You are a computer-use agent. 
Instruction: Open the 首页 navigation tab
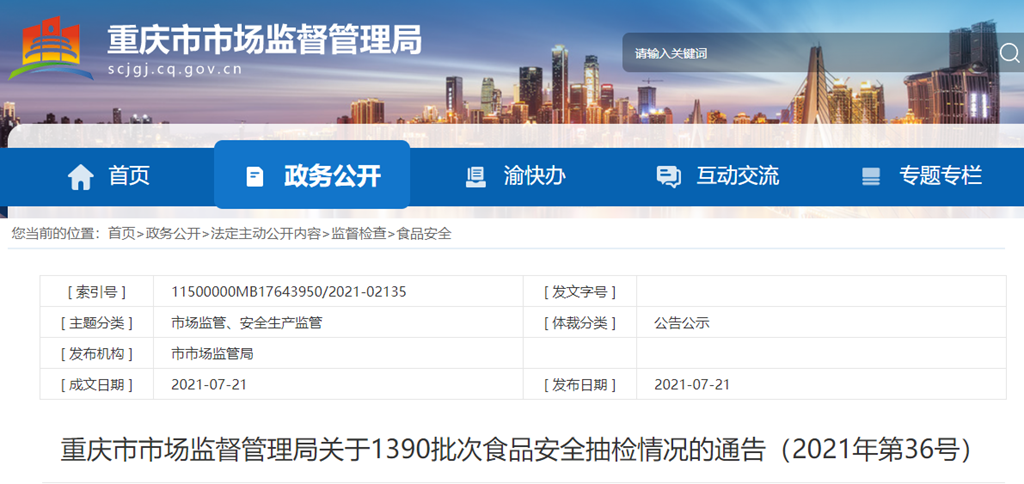coord(129,176)
